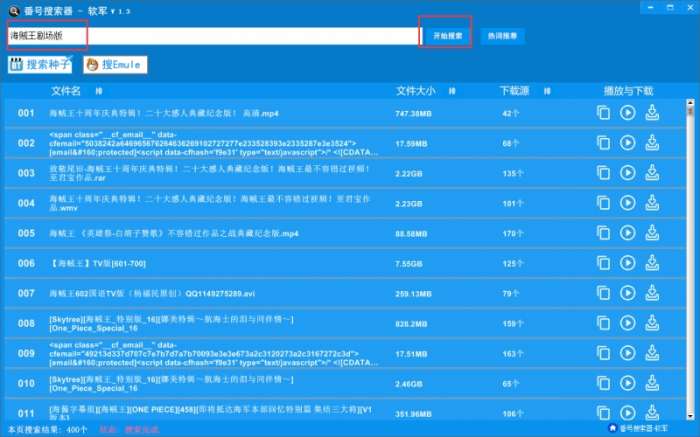
Task: Play result 004 wmv file
Action: 628,203
